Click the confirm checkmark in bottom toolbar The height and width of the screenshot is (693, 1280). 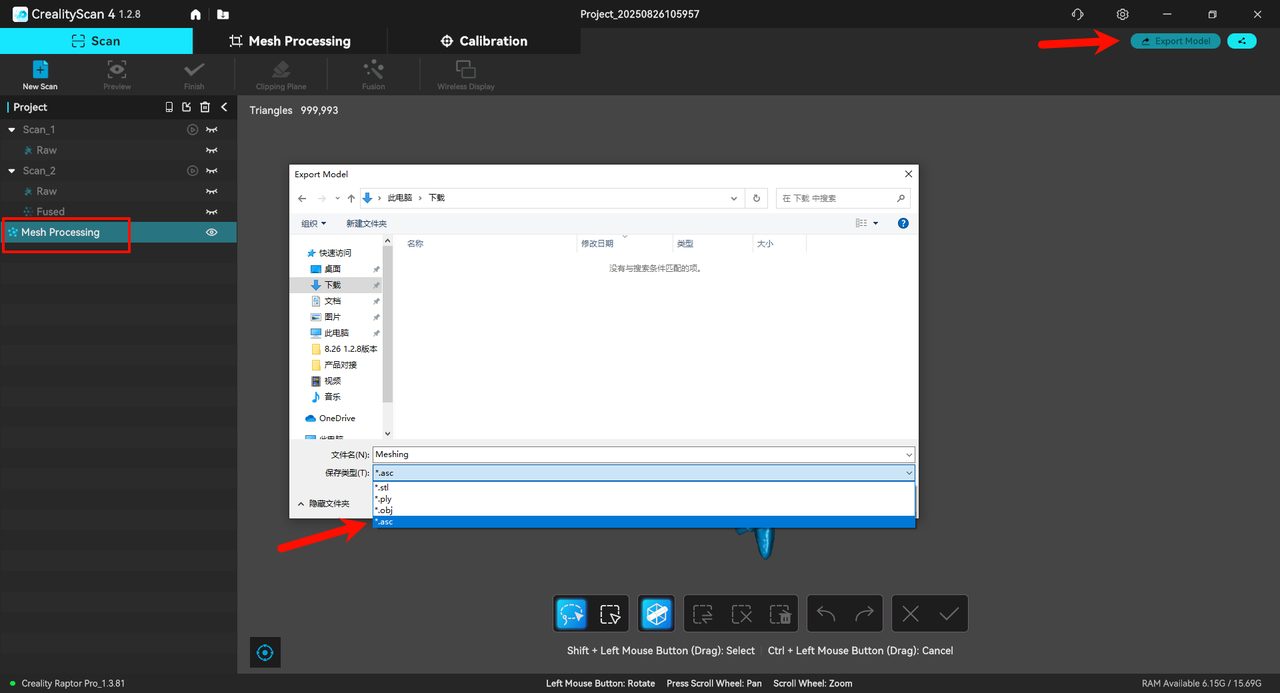point(948,613)
